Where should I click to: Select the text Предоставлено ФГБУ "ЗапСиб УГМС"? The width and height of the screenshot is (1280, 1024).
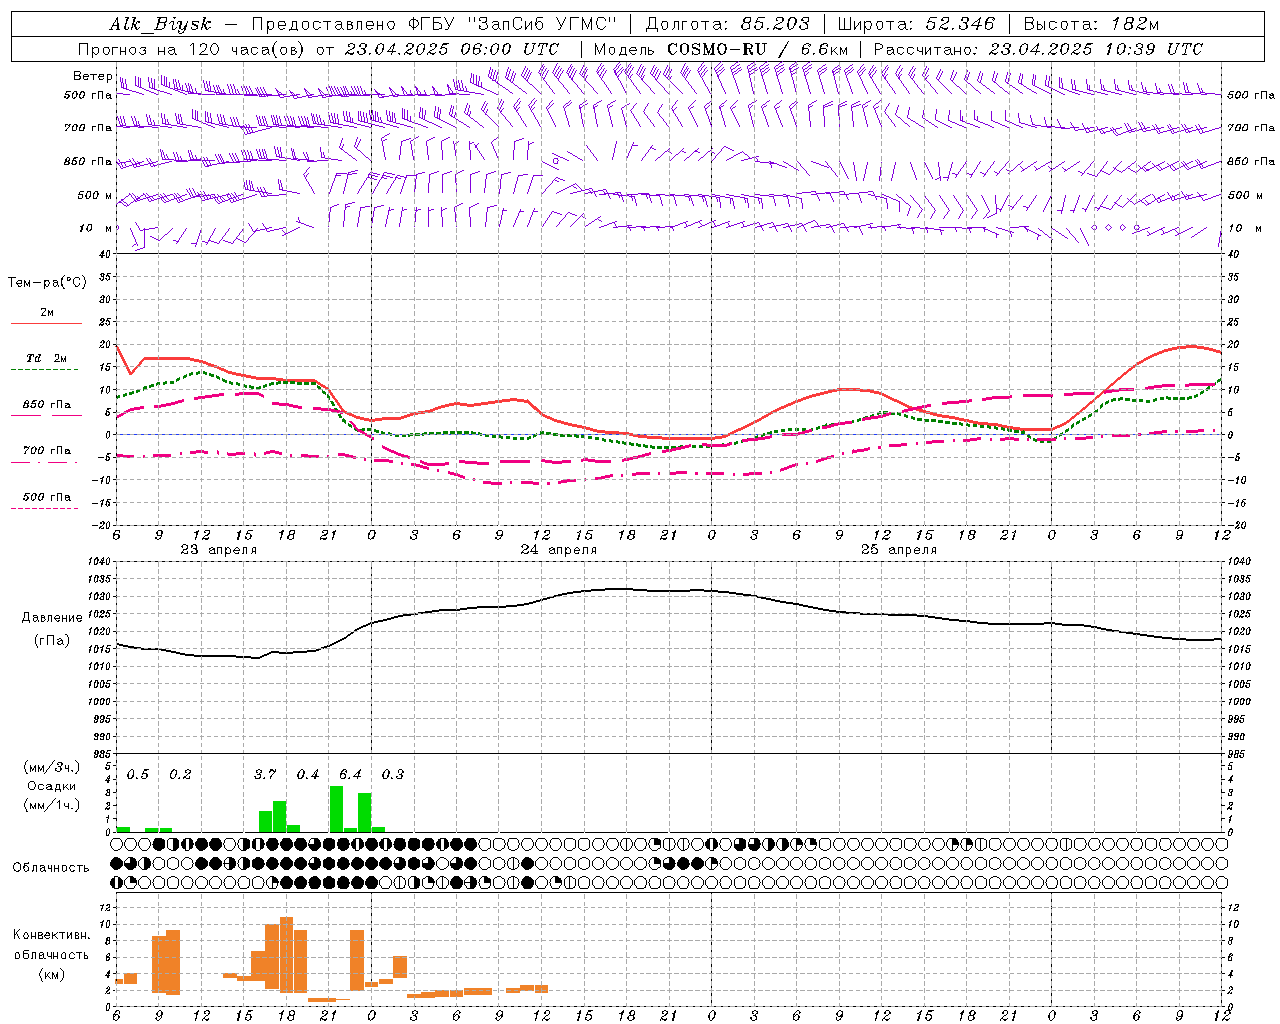pos(434,25)
